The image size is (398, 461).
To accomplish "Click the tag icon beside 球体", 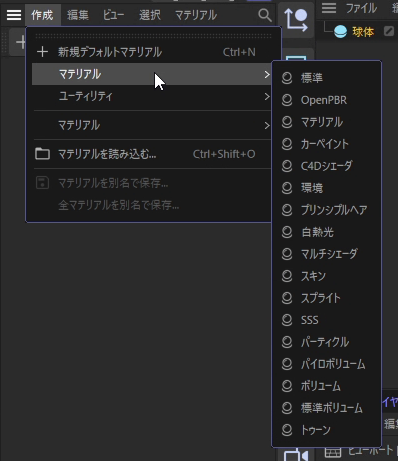I will [389, 31].
